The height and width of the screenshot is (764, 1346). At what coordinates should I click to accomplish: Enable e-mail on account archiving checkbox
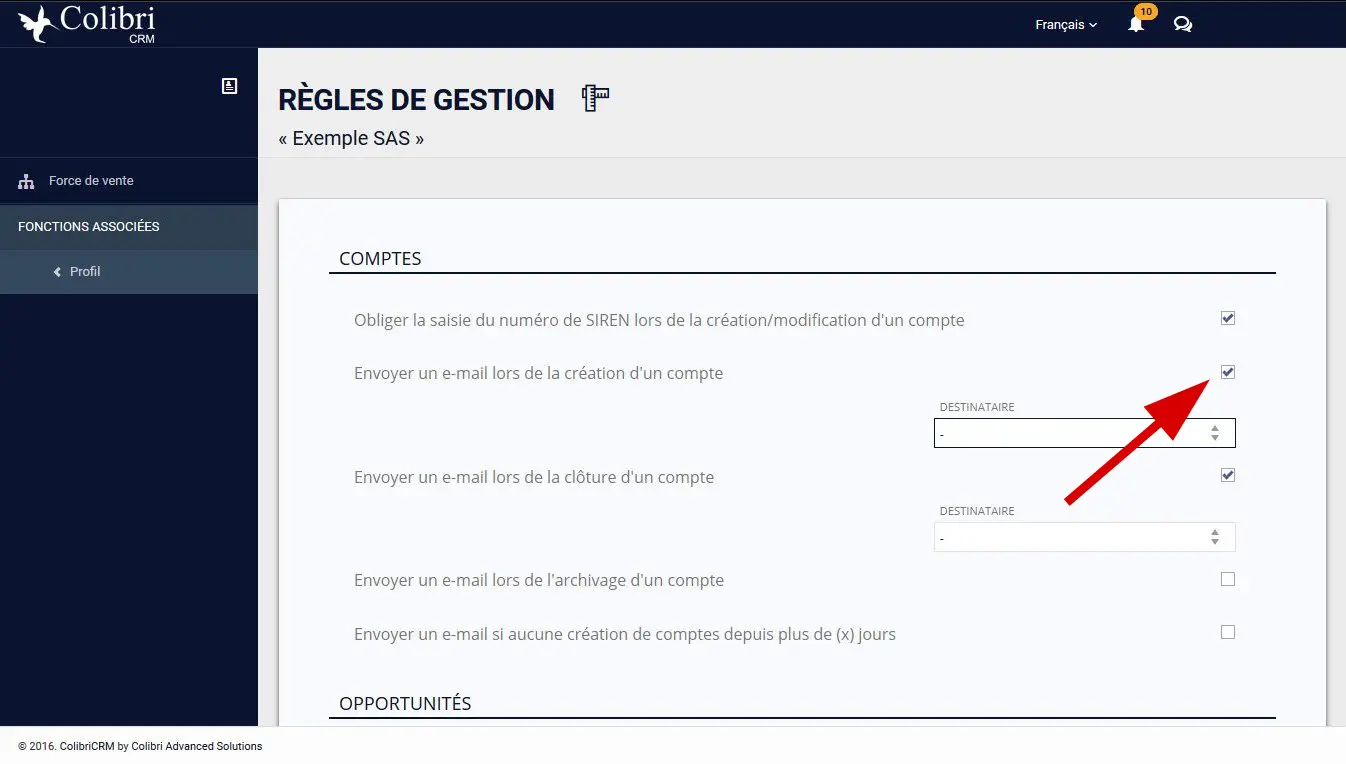[x=1228, y=579]
